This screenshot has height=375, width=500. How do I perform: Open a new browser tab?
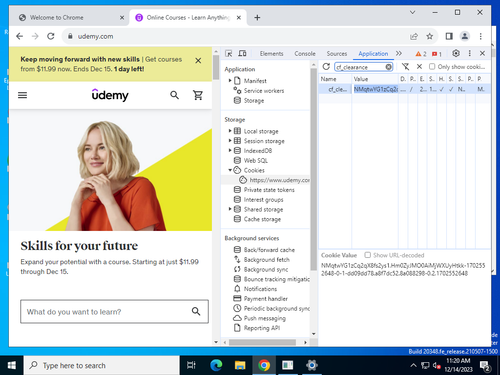[x=257, y=18]
